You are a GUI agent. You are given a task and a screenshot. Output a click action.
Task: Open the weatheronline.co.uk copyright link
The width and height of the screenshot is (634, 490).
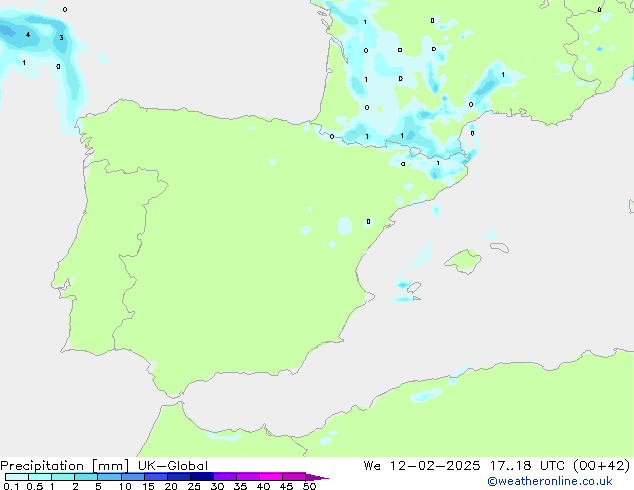(550, 481)
